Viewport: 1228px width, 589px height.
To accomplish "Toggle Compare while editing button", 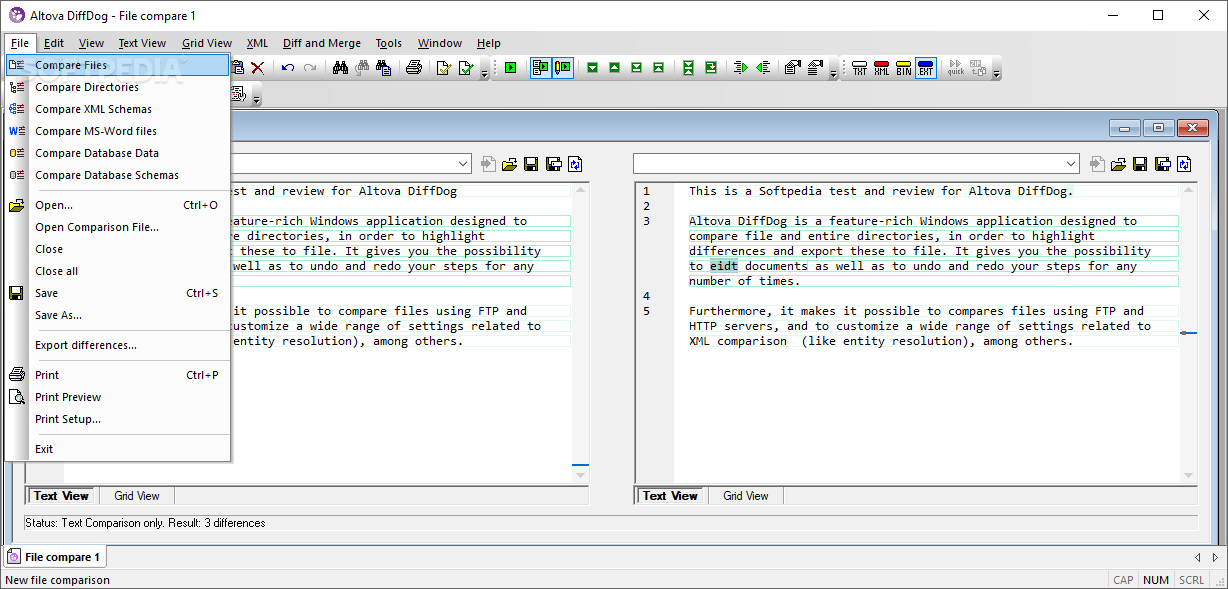I will click(562, 68).
